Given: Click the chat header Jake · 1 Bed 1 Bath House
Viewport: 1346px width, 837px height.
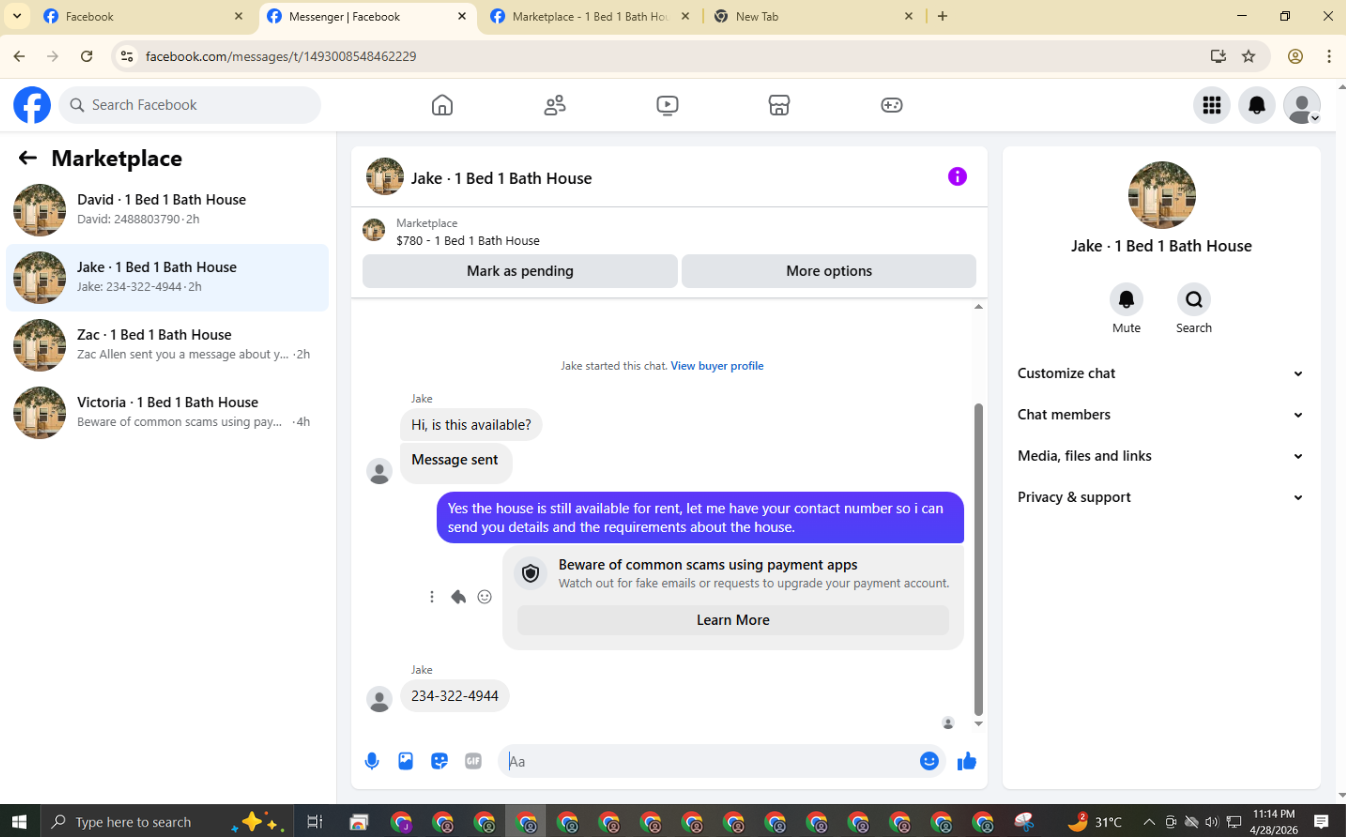Looking at the screenshot, I should pyautogui.click(x=501, y=178).
